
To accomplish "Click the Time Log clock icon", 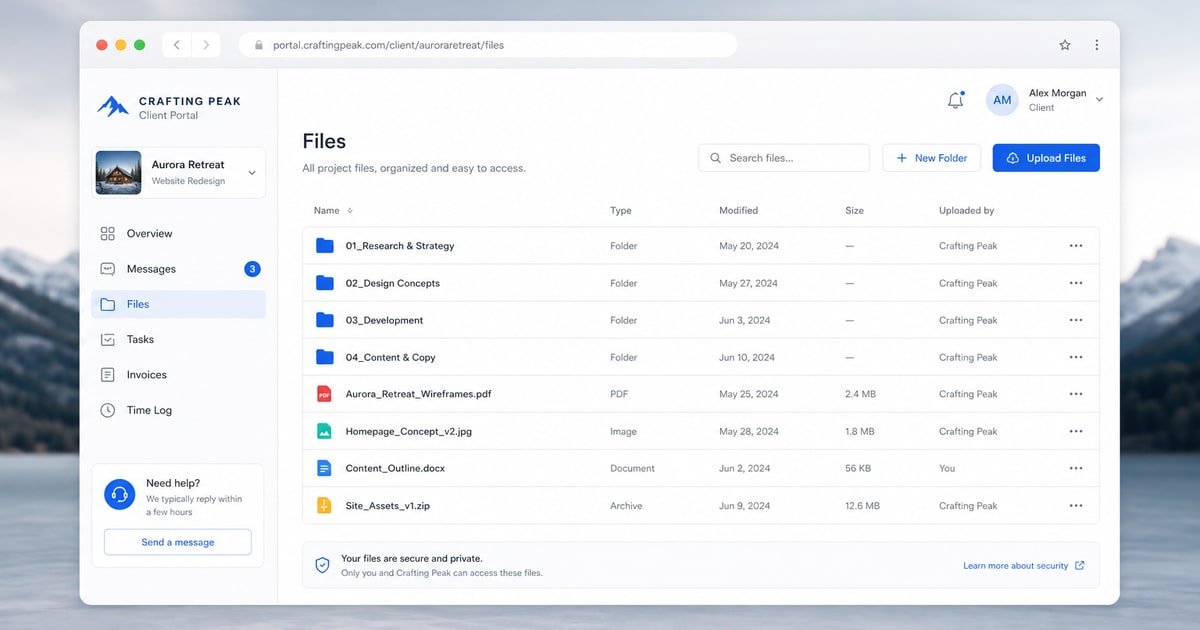I will coord(108,410).
